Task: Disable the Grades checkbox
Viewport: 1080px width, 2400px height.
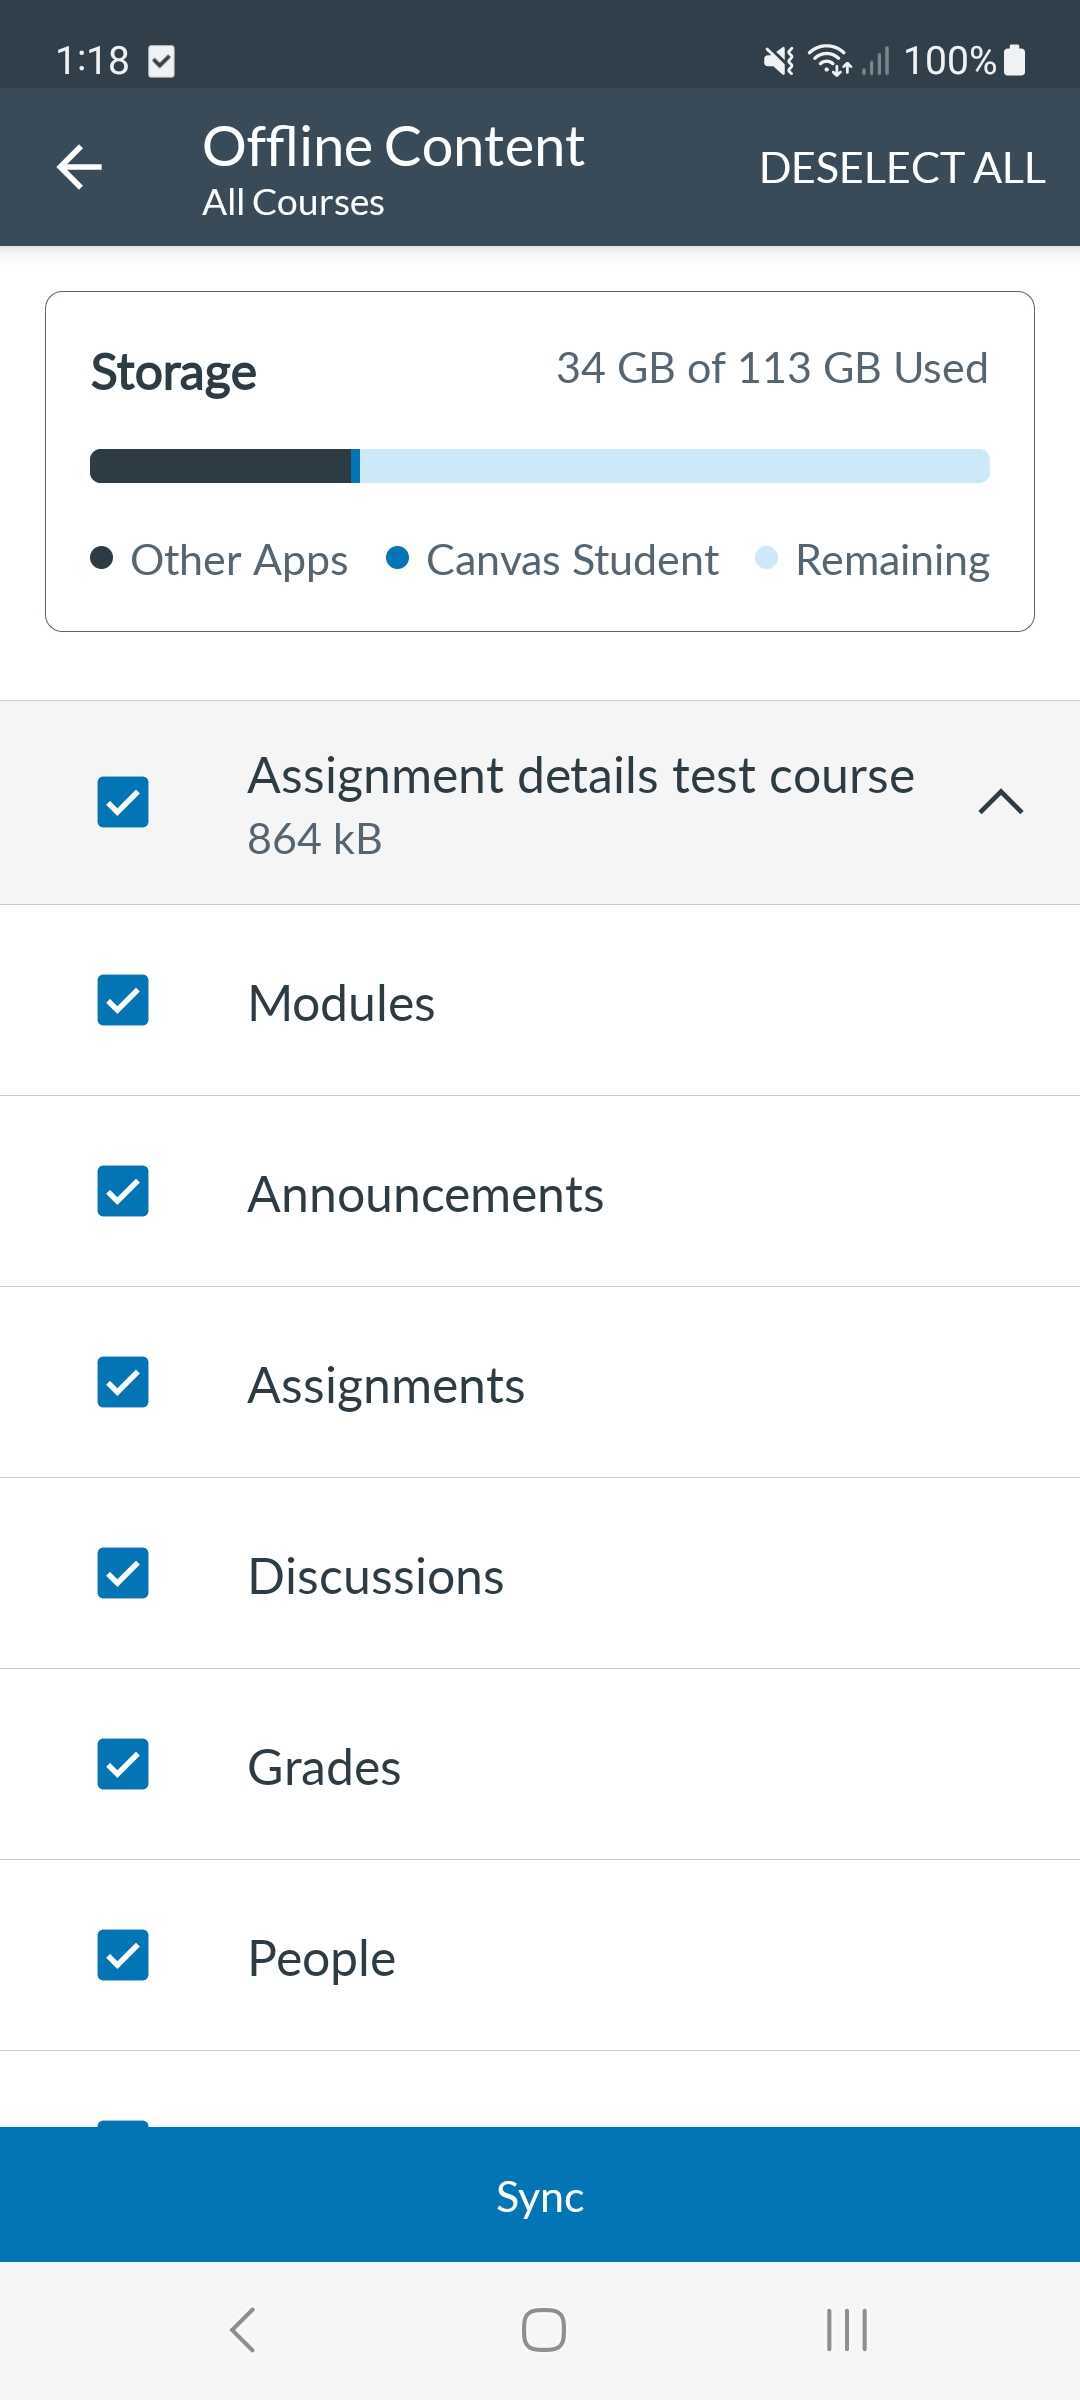Action: [123, 1764]
